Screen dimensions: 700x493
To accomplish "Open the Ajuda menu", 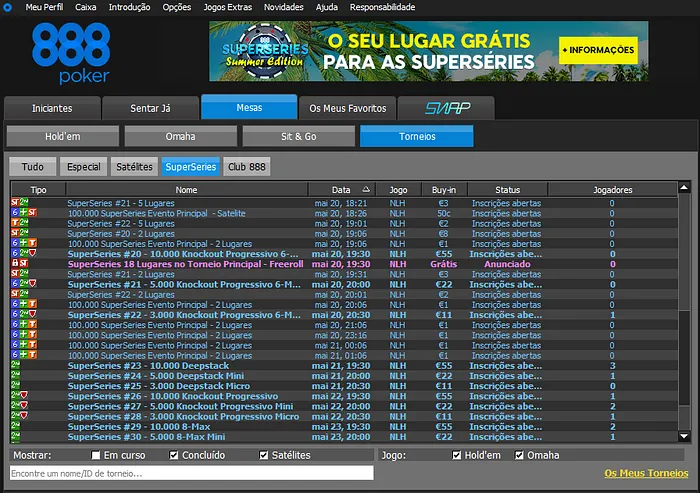I will 327,7.
